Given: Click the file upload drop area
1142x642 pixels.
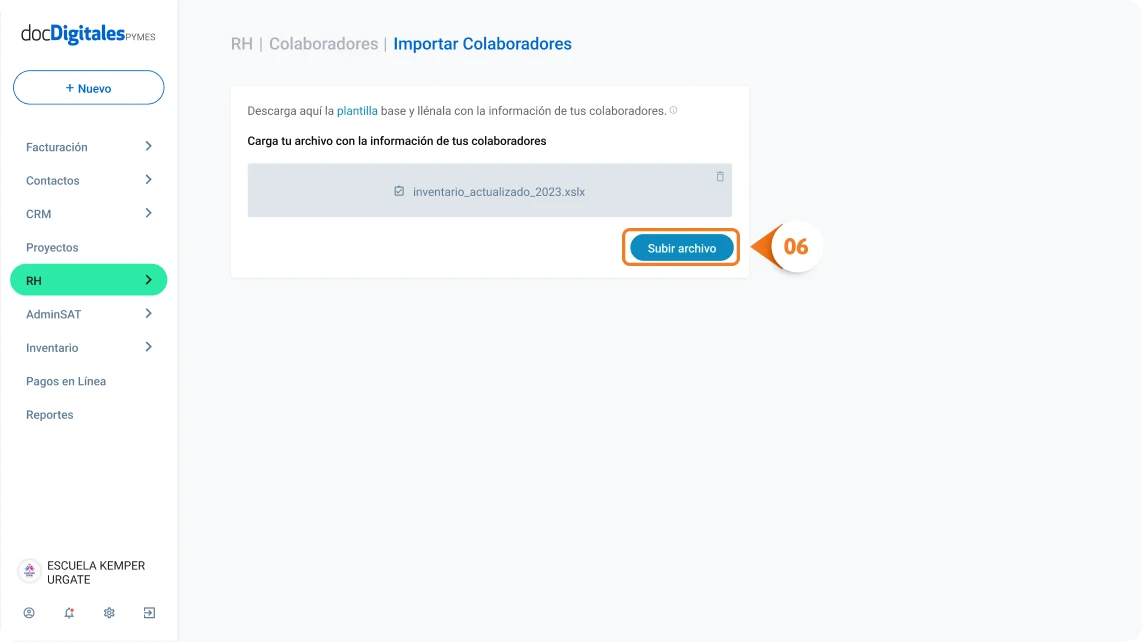Looking at the screenshot, I should click(489, 190).
